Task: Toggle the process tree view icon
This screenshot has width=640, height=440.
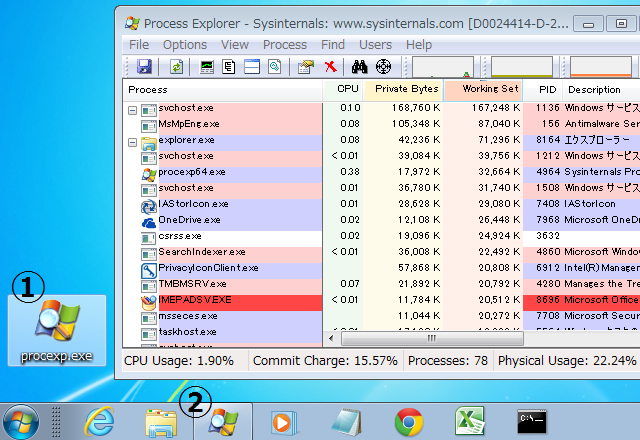Action: pos(229,67)
